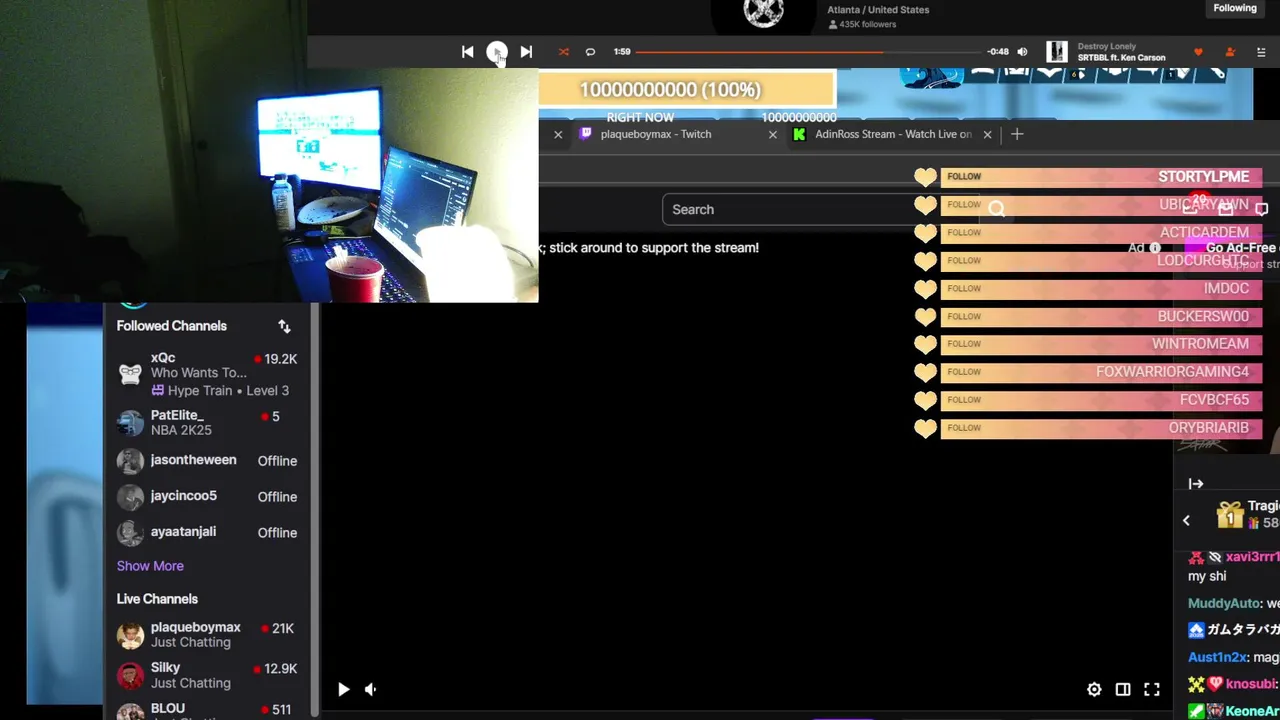Image resolution: width=1280 pixels, height=720 pixels.
Task: Open xQc channel in Followed Channels
Action: click(x=207, y=374)
